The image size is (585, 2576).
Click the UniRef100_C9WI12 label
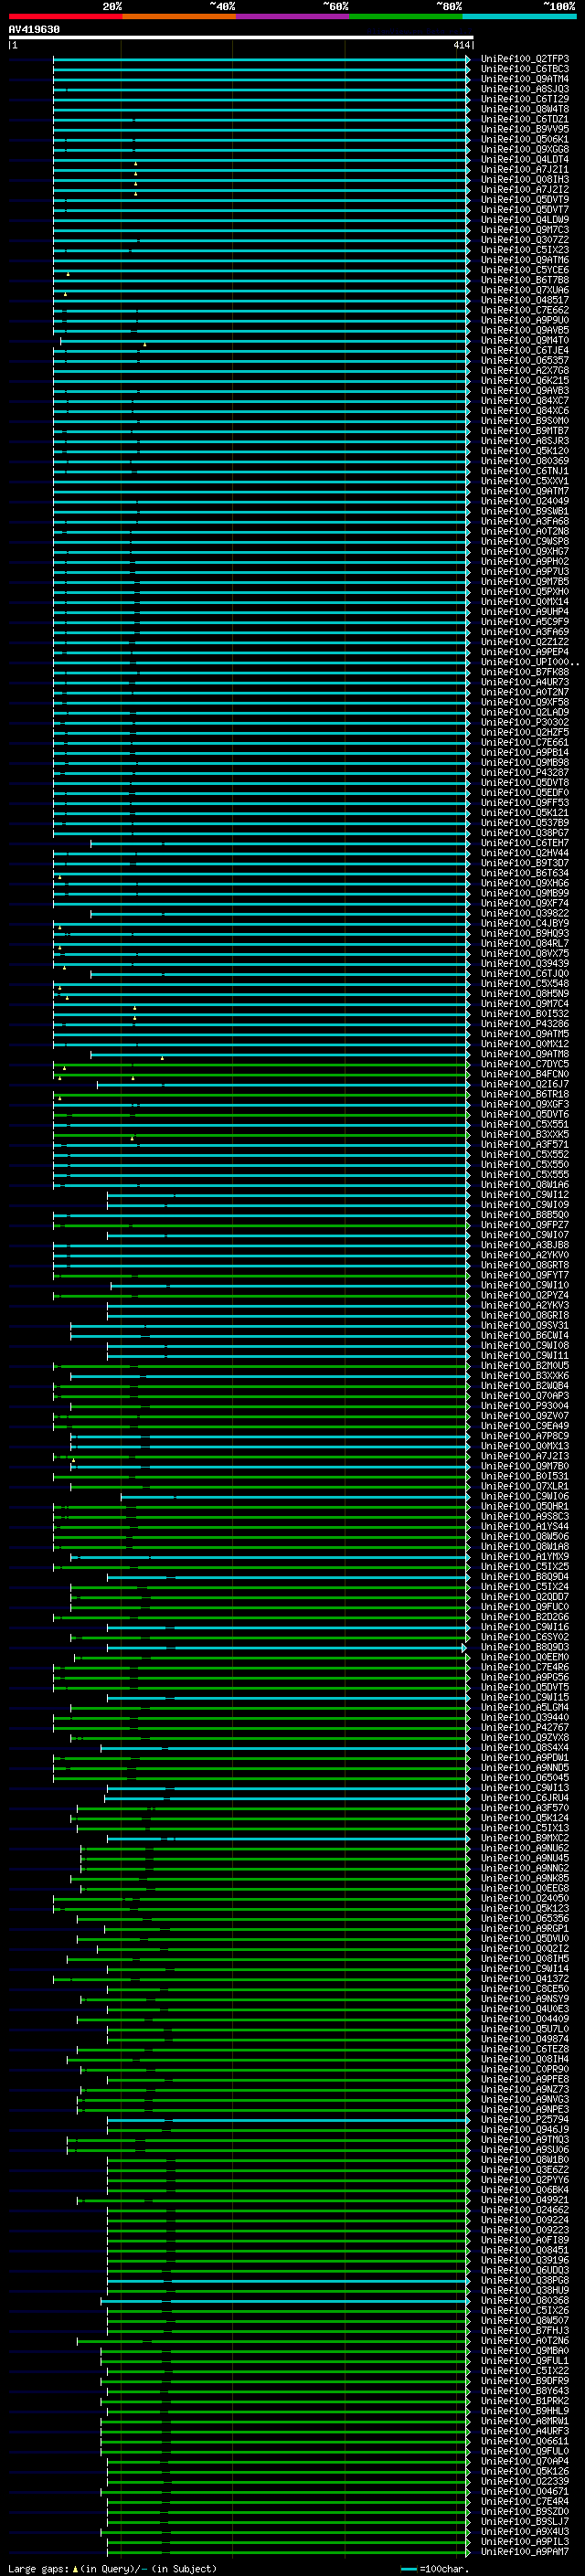tap(525, 1195)
